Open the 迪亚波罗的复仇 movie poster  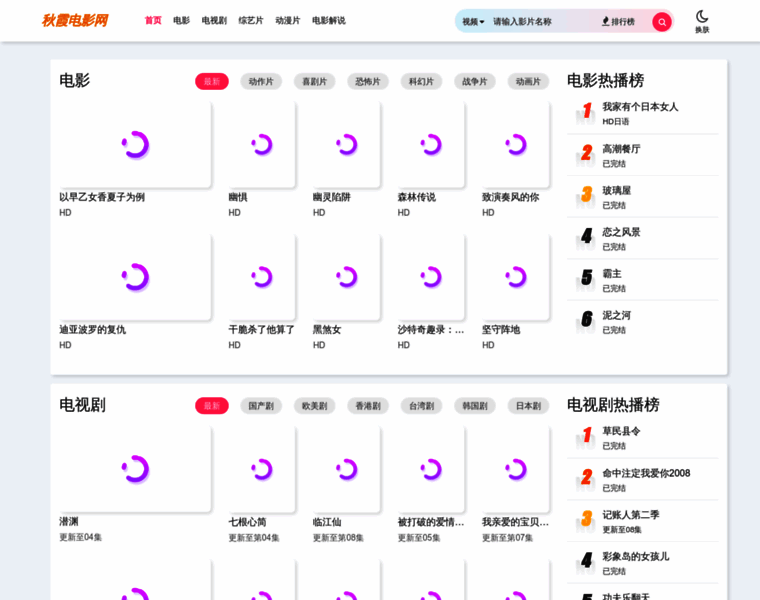(135, 277)
